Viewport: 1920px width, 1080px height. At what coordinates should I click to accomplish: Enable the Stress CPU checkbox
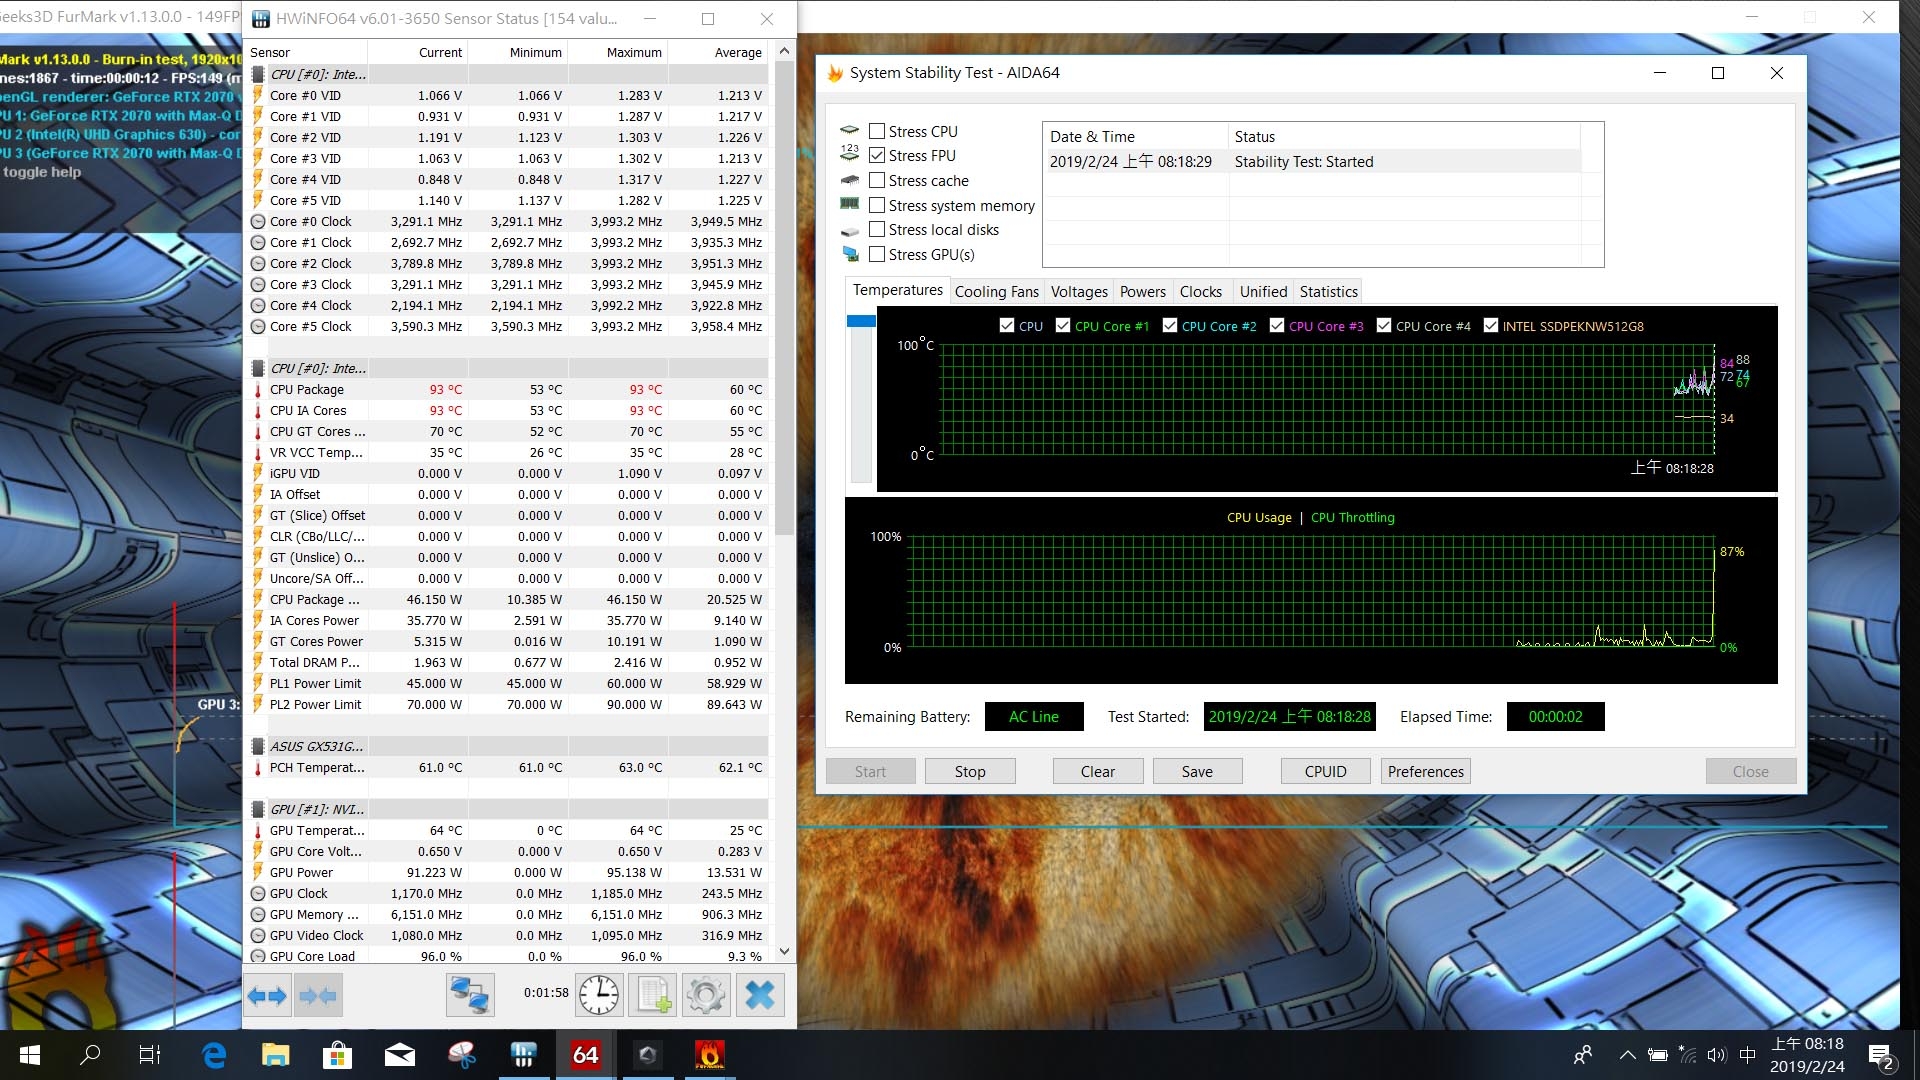pyautogui.click(x=877, y=131)
